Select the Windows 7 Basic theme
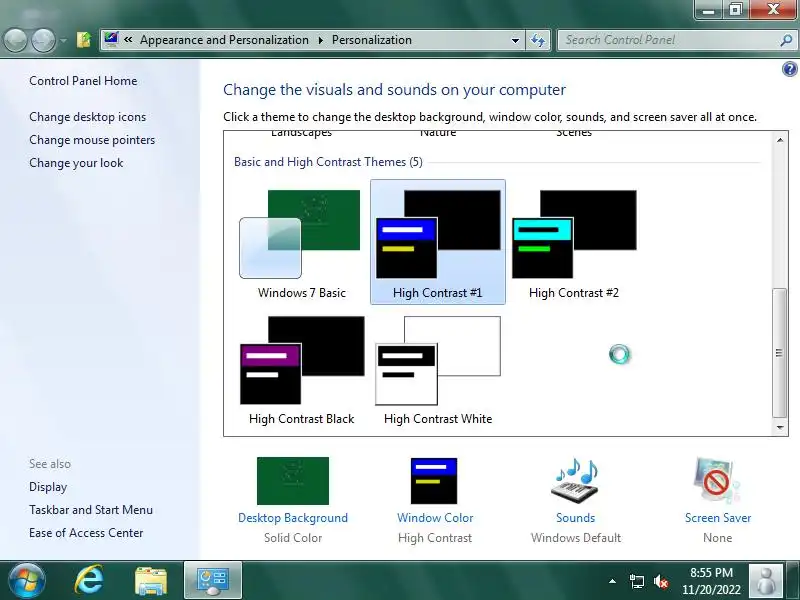The width and height of the screenshot is (800, 600). click(x=302, y=242)
